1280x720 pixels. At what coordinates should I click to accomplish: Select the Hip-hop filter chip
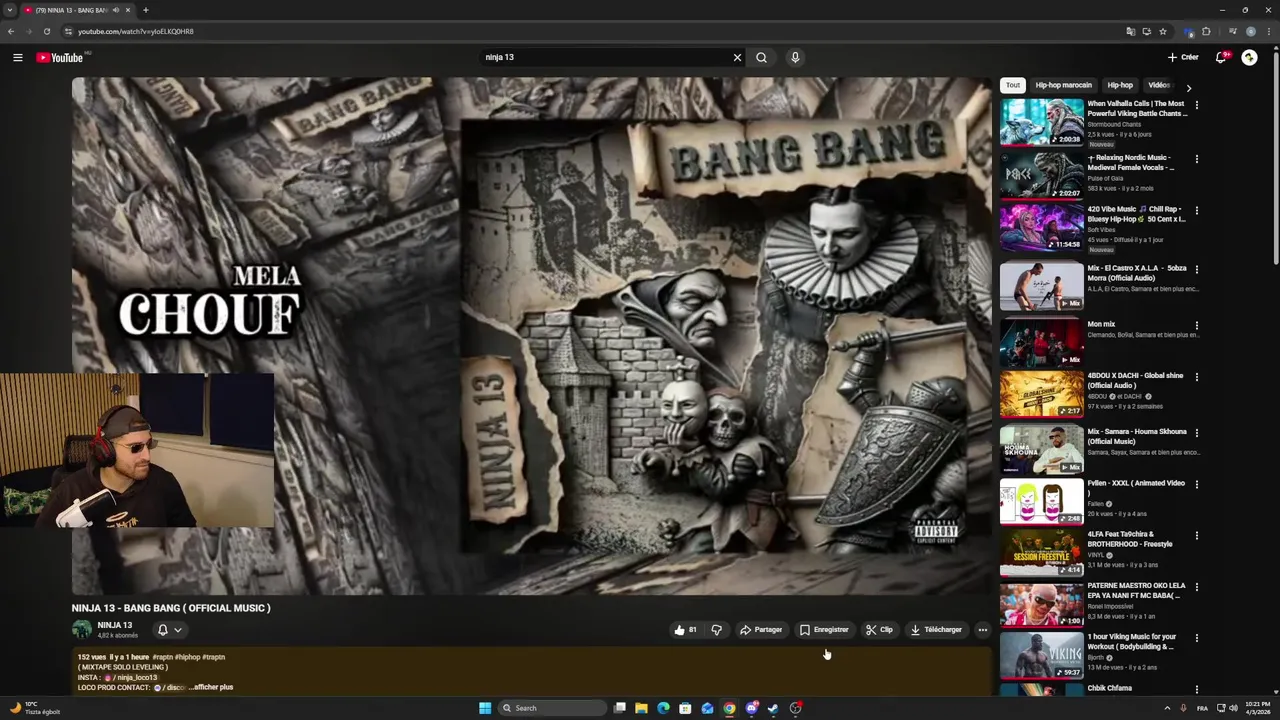coord(1120,85)
